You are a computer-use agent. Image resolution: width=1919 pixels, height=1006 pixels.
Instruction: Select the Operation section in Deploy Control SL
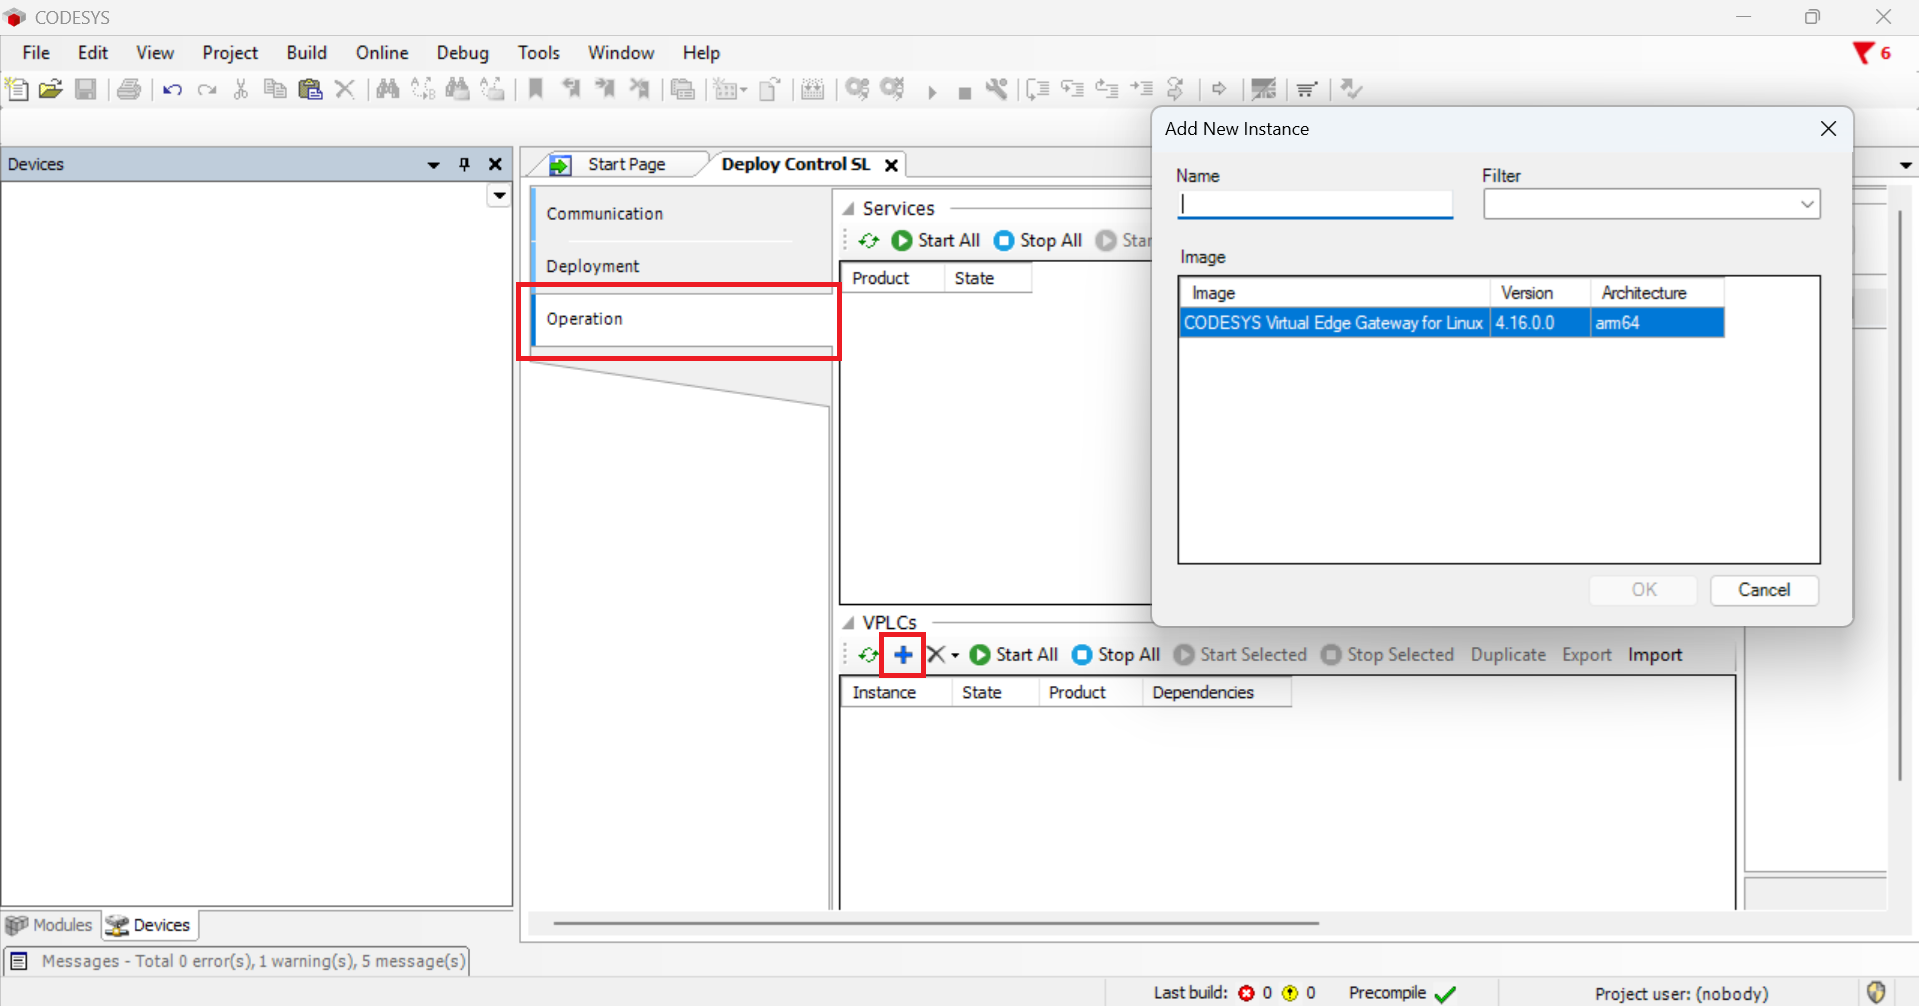pyautogui.click(x=586, y=318)
